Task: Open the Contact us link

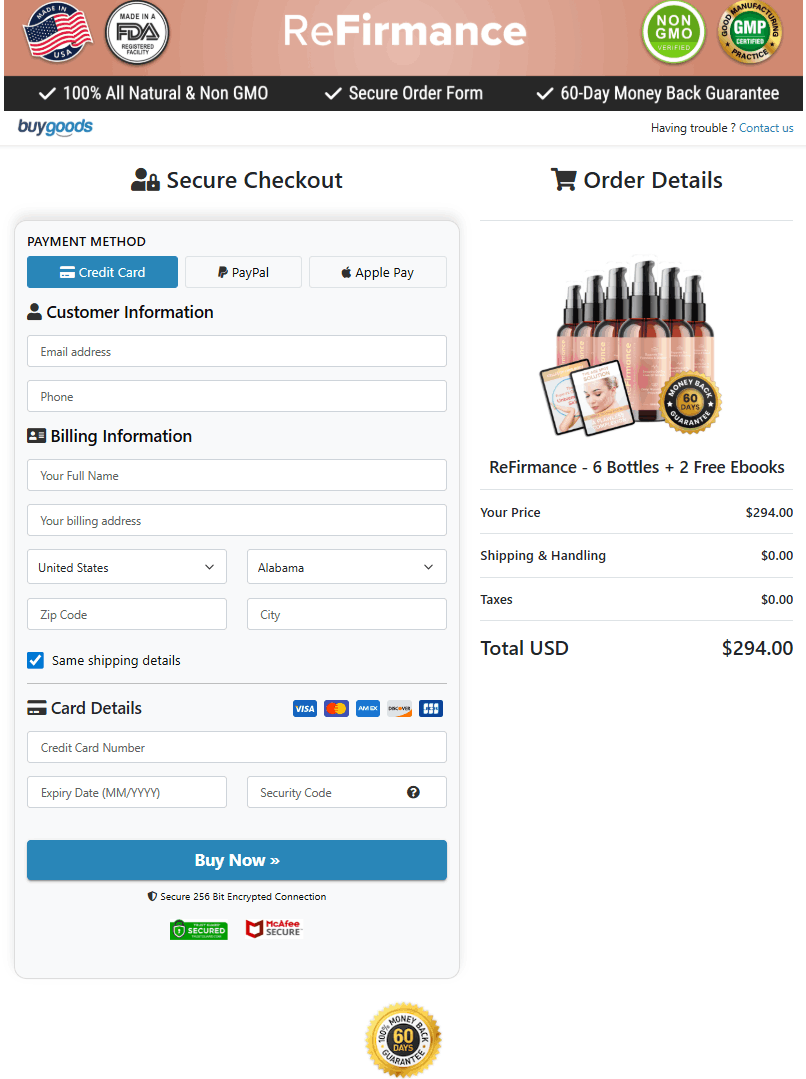Action: (766, 128)
